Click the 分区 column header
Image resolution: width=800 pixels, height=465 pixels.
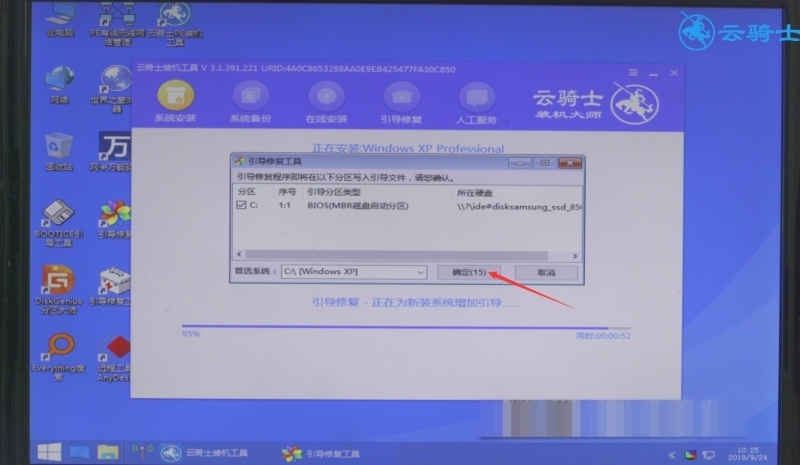[x=246, y=192]
